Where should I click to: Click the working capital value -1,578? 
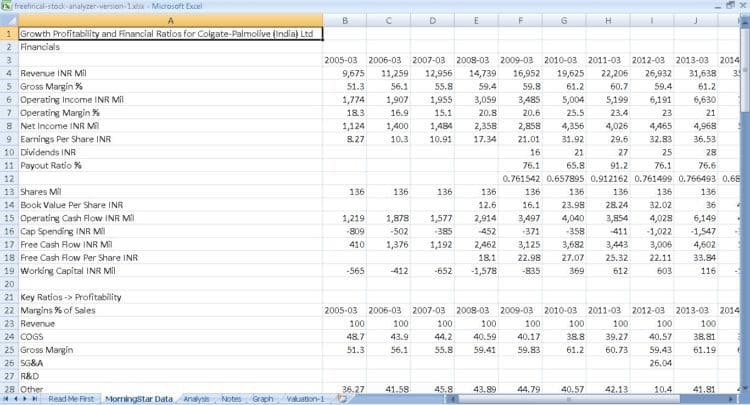[x=483, y=271]
